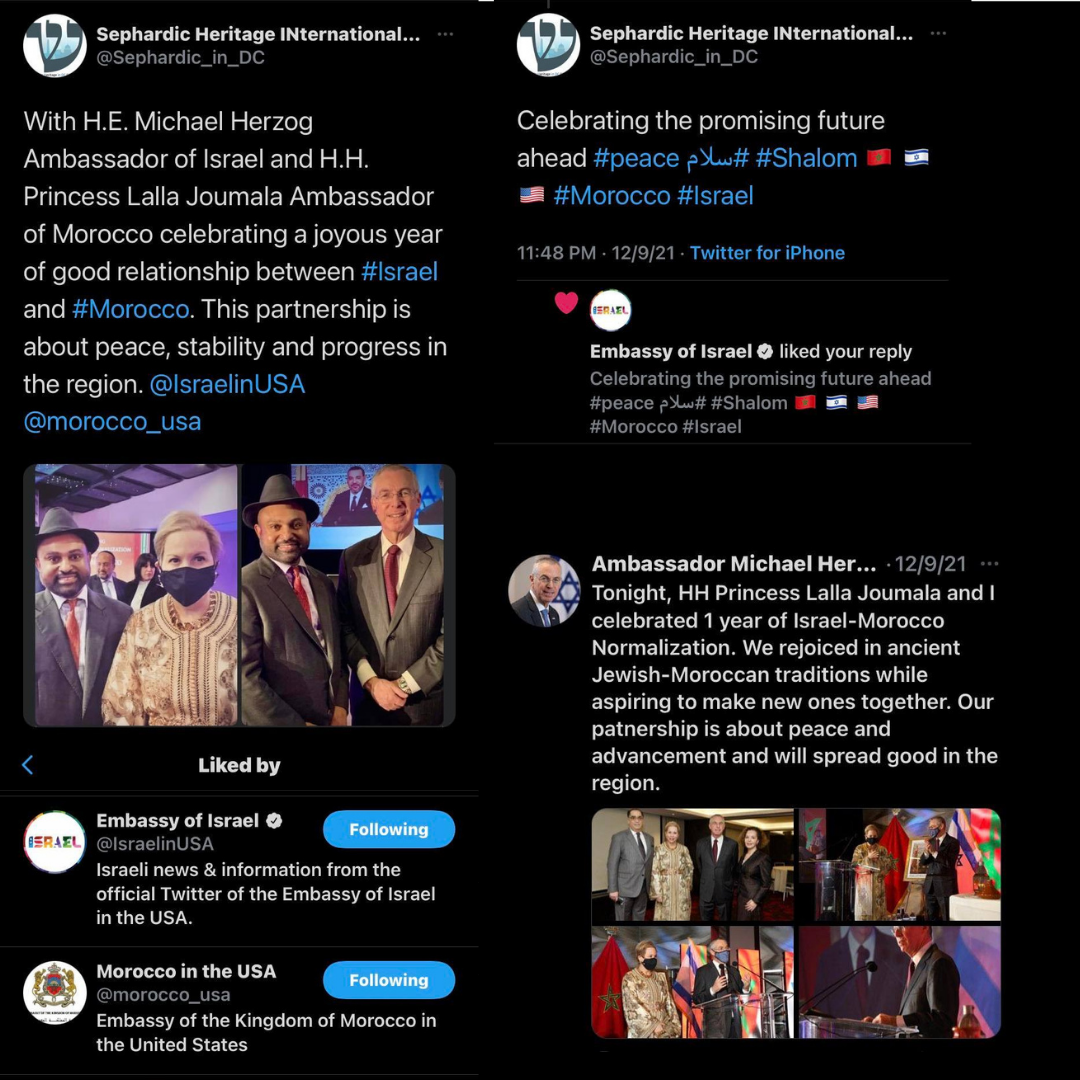The width and height of the screenshot is (1080, 1080).
Task: Open Sephardic Heritage avatar in right tweet
Action: pyautogui.click(x=548, y=45)
